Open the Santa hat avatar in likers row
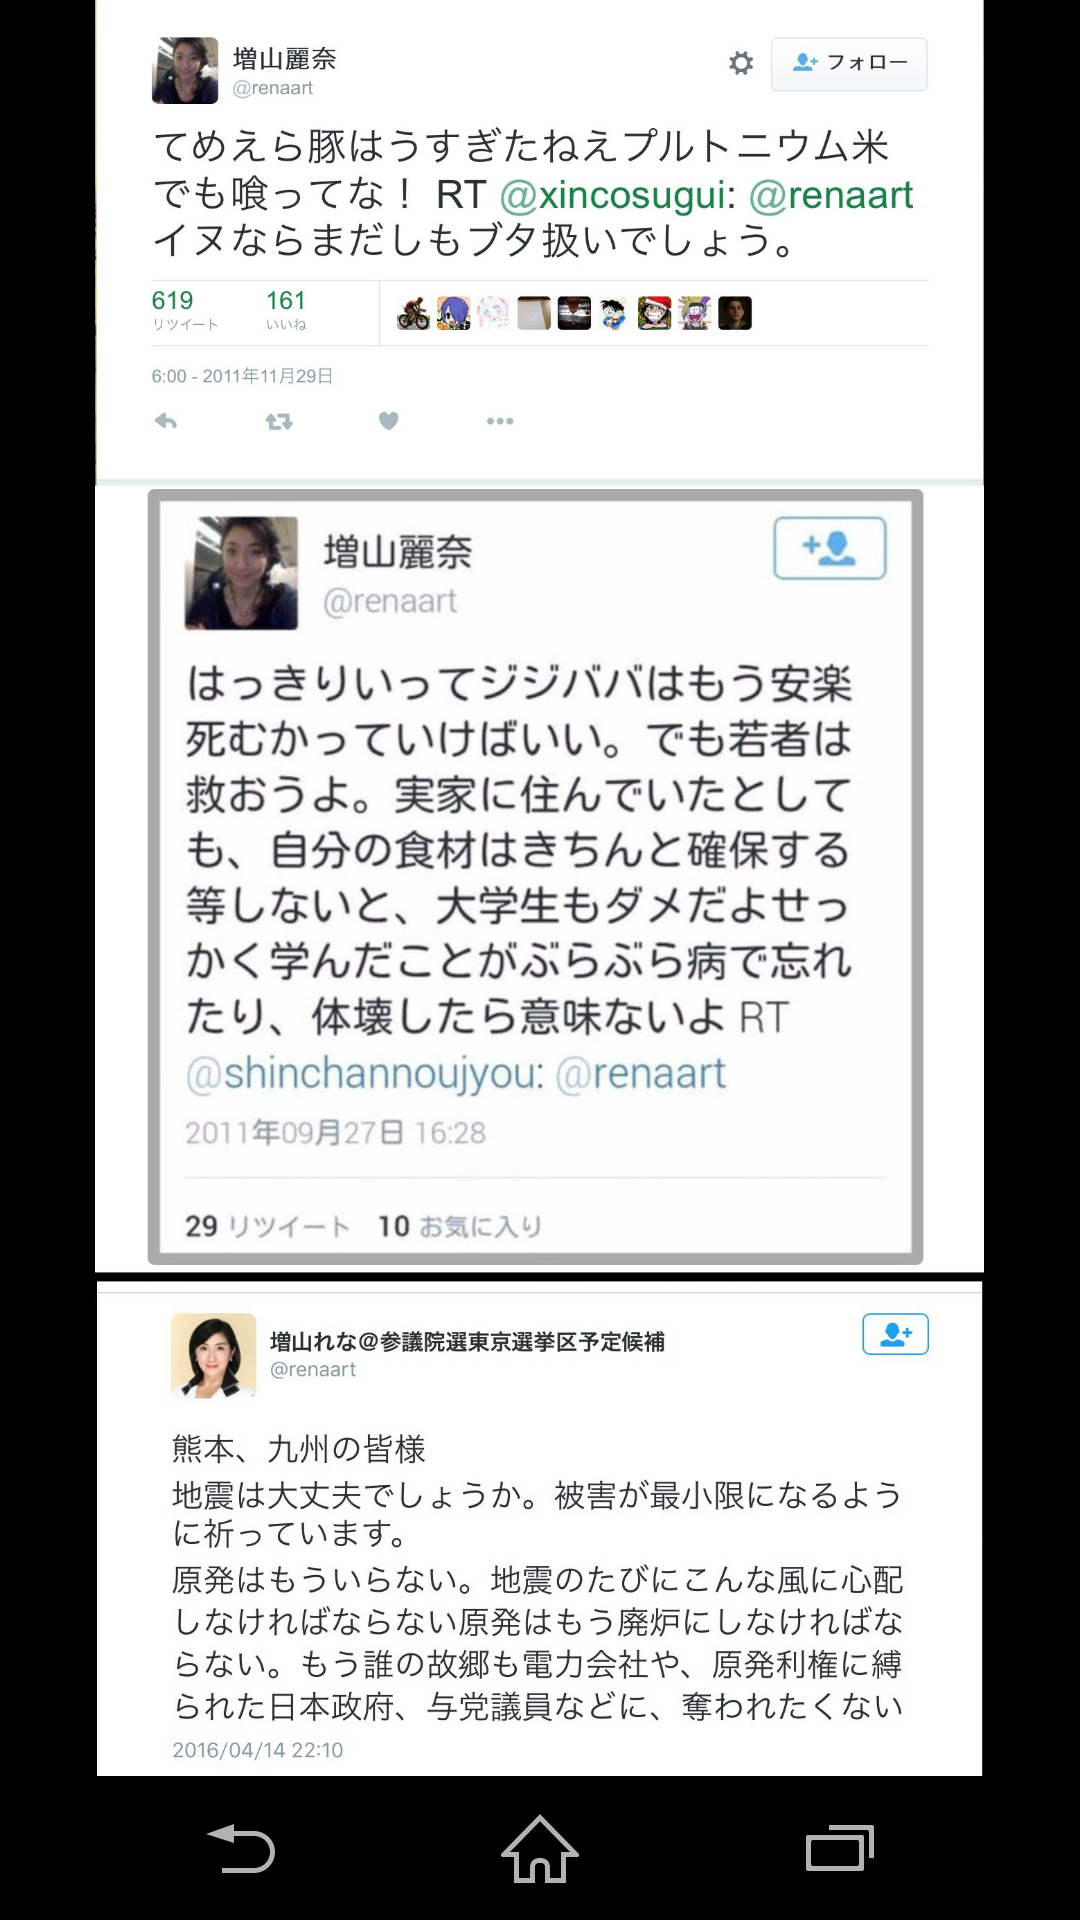Viewport: 1080px width, 1920px height. point(654,313)
